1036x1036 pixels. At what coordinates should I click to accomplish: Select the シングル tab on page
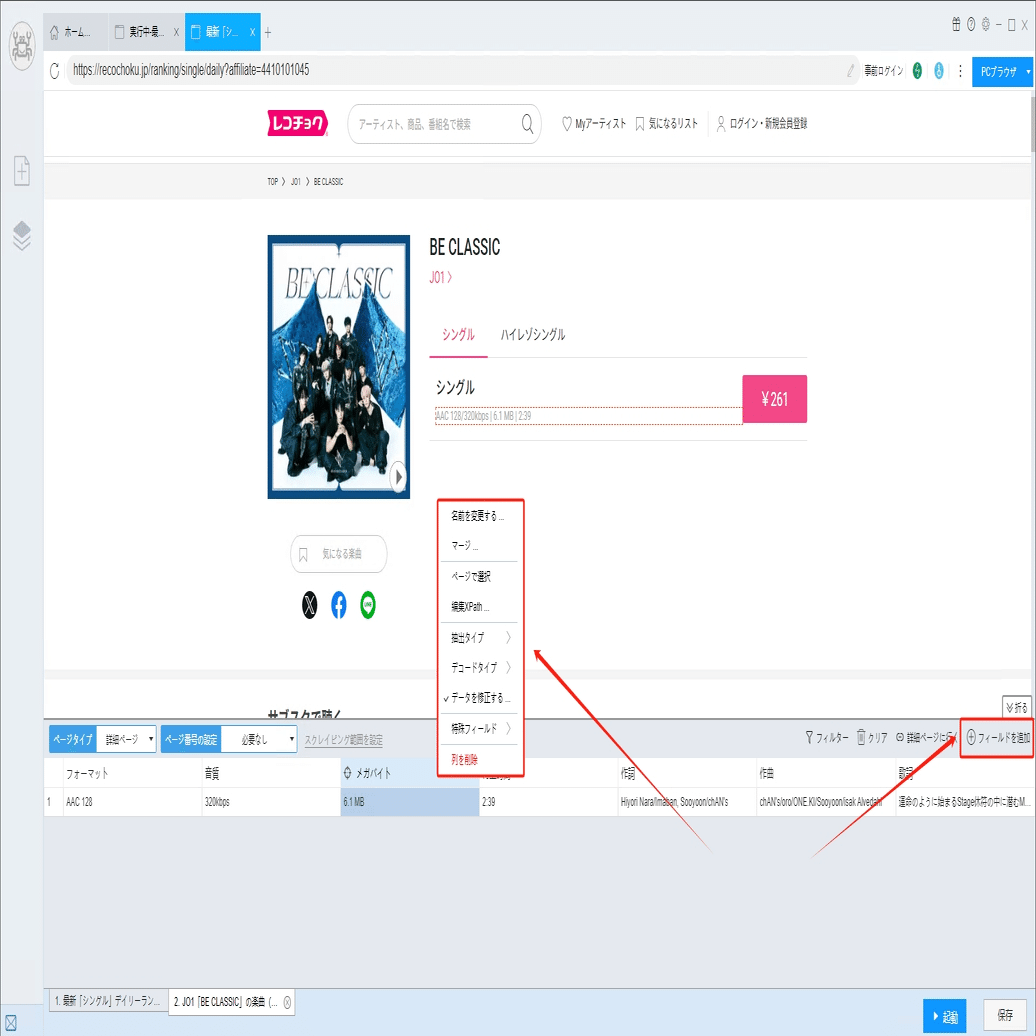(x=458, y=334)
